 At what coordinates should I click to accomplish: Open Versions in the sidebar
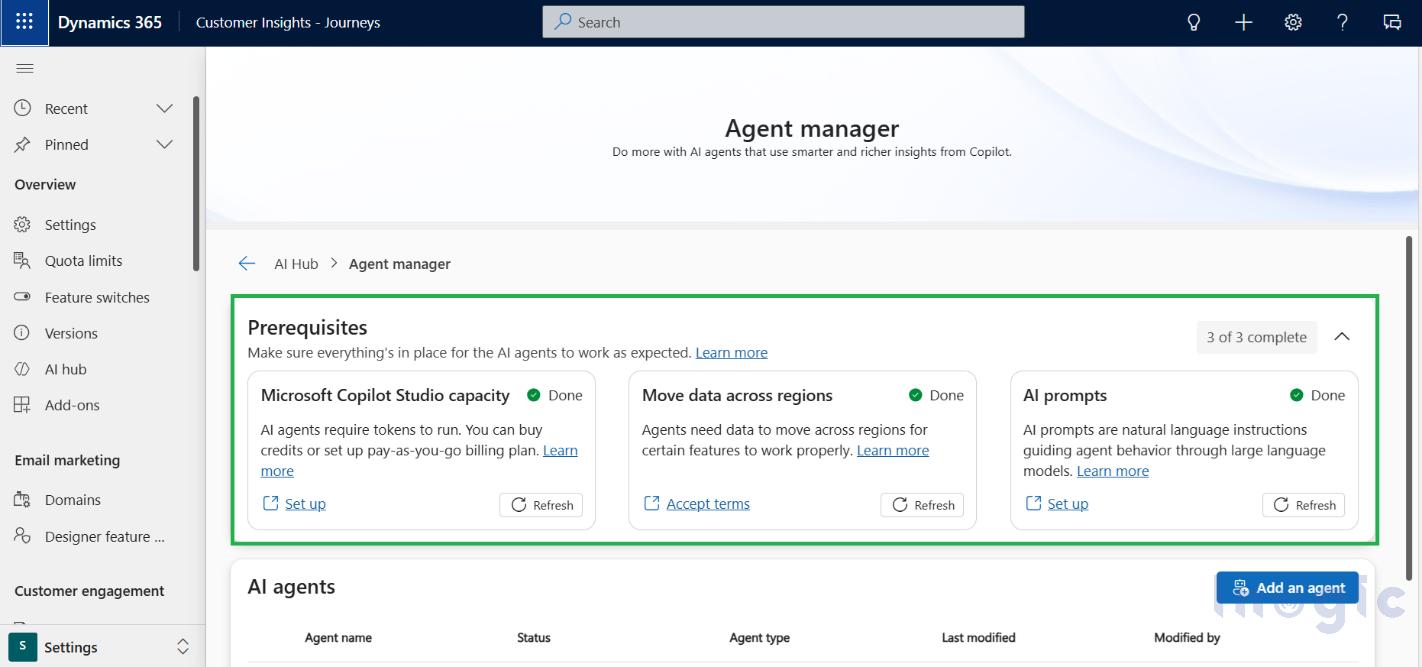tap(71, 333)
